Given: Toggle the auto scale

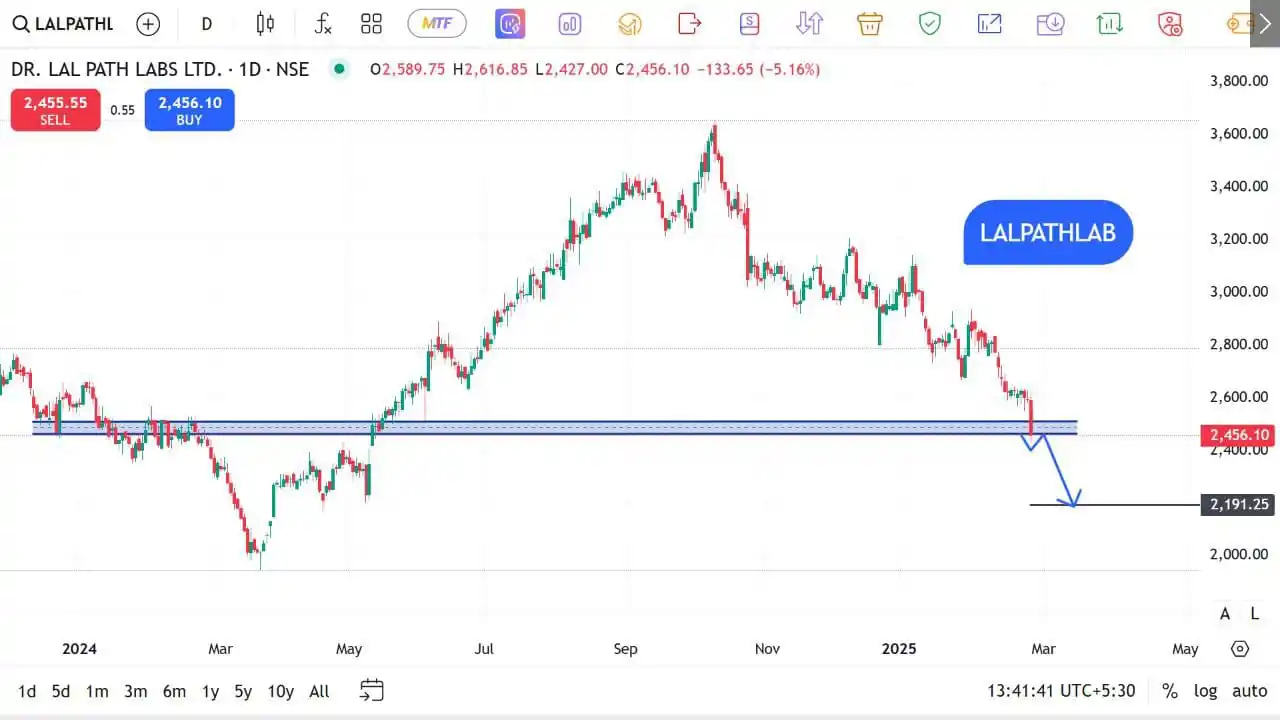Looking at the screenshot, I should click(x=1249, y=691).
